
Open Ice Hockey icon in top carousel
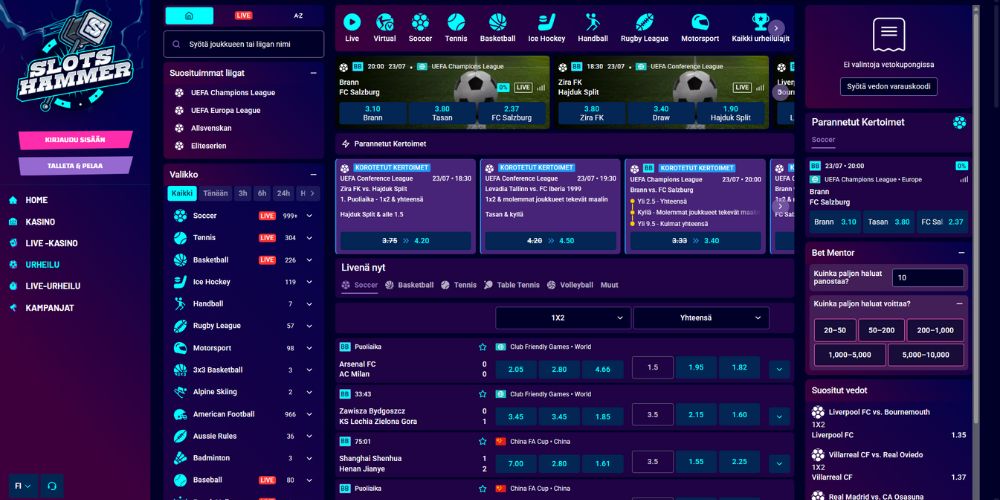[547, 23]
